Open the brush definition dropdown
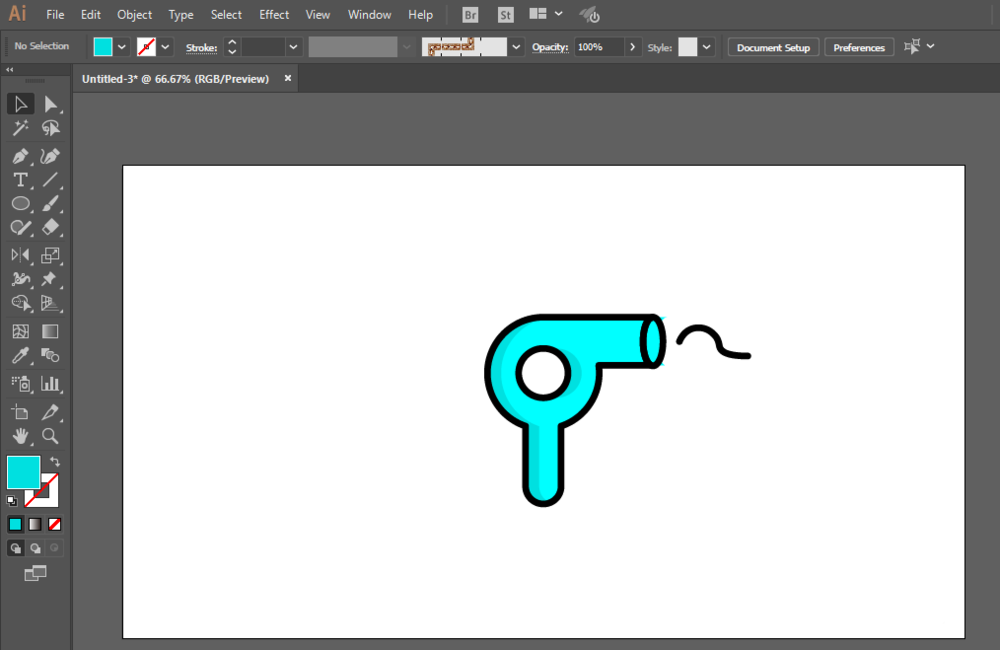Screen dimensions: 1000x650 point(516,47)
